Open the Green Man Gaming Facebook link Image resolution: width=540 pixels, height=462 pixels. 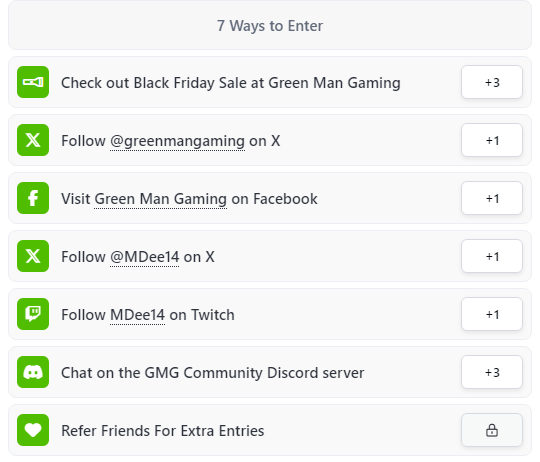(160, 199)
